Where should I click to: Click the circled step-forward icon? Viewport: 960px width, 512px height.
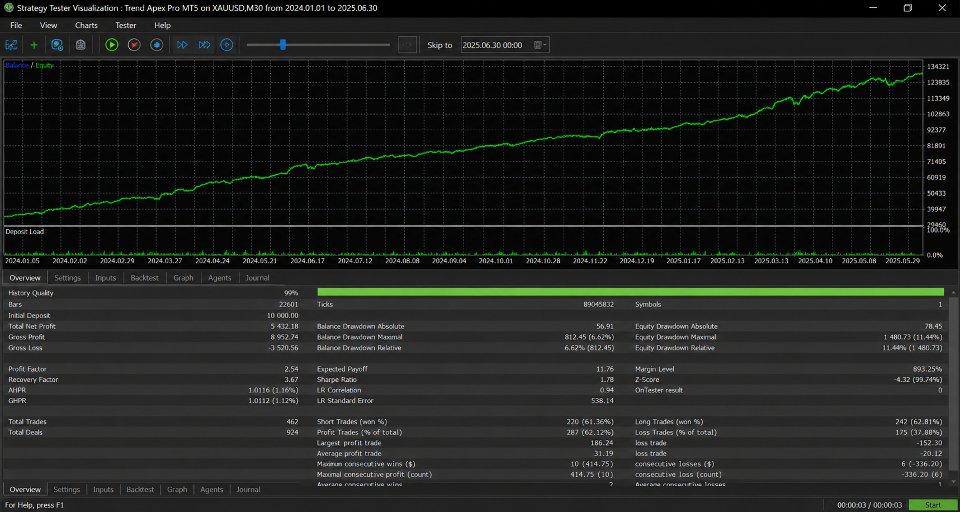(x=227, y=45)
